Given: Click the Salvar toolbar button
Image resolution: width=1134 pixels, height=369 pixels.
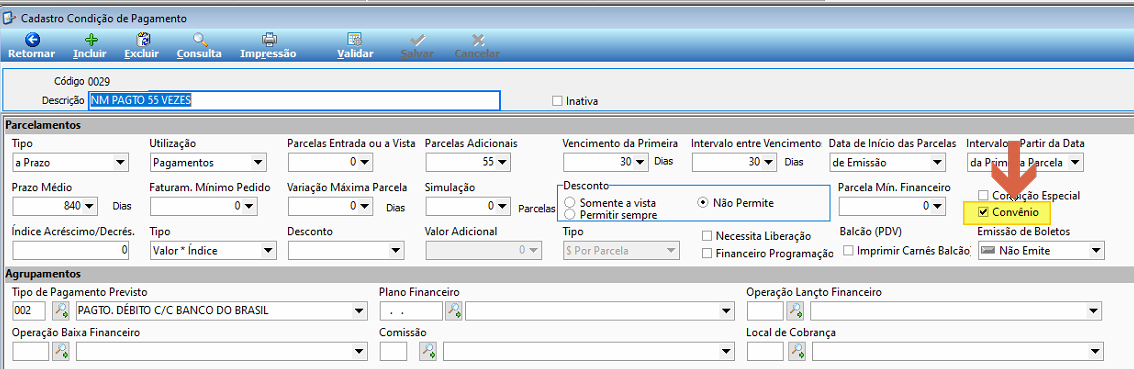Looking at the screenshot, I should tap(417, 47).
